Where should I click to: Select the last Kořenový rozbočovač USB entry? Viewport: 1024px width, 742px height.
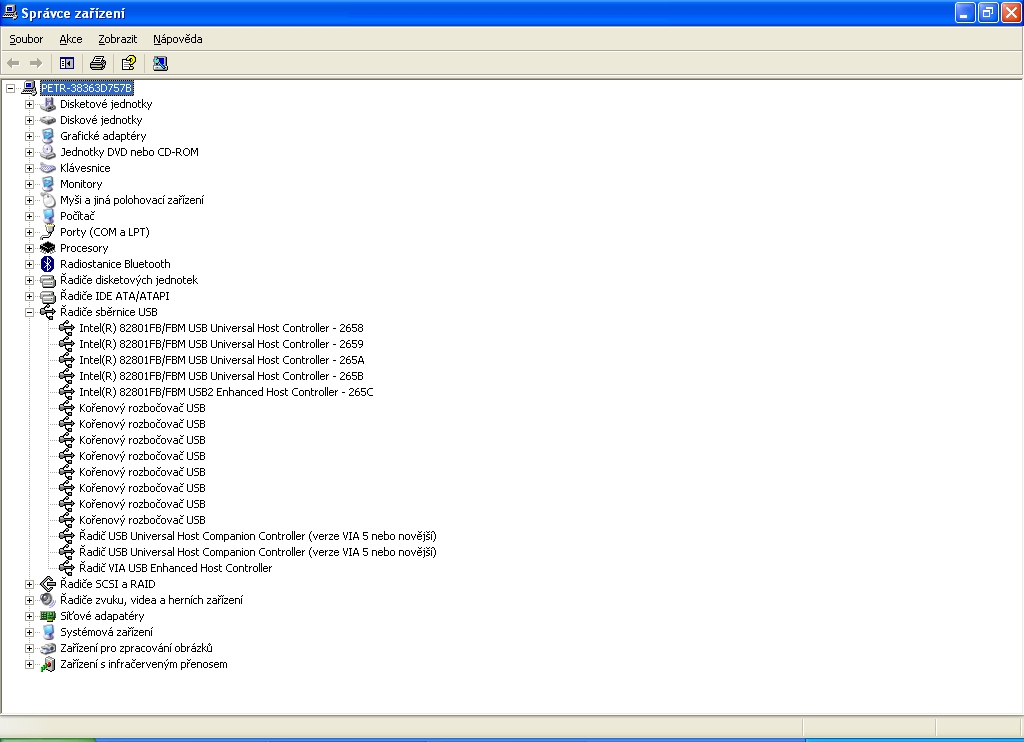(x=142, y=520)
